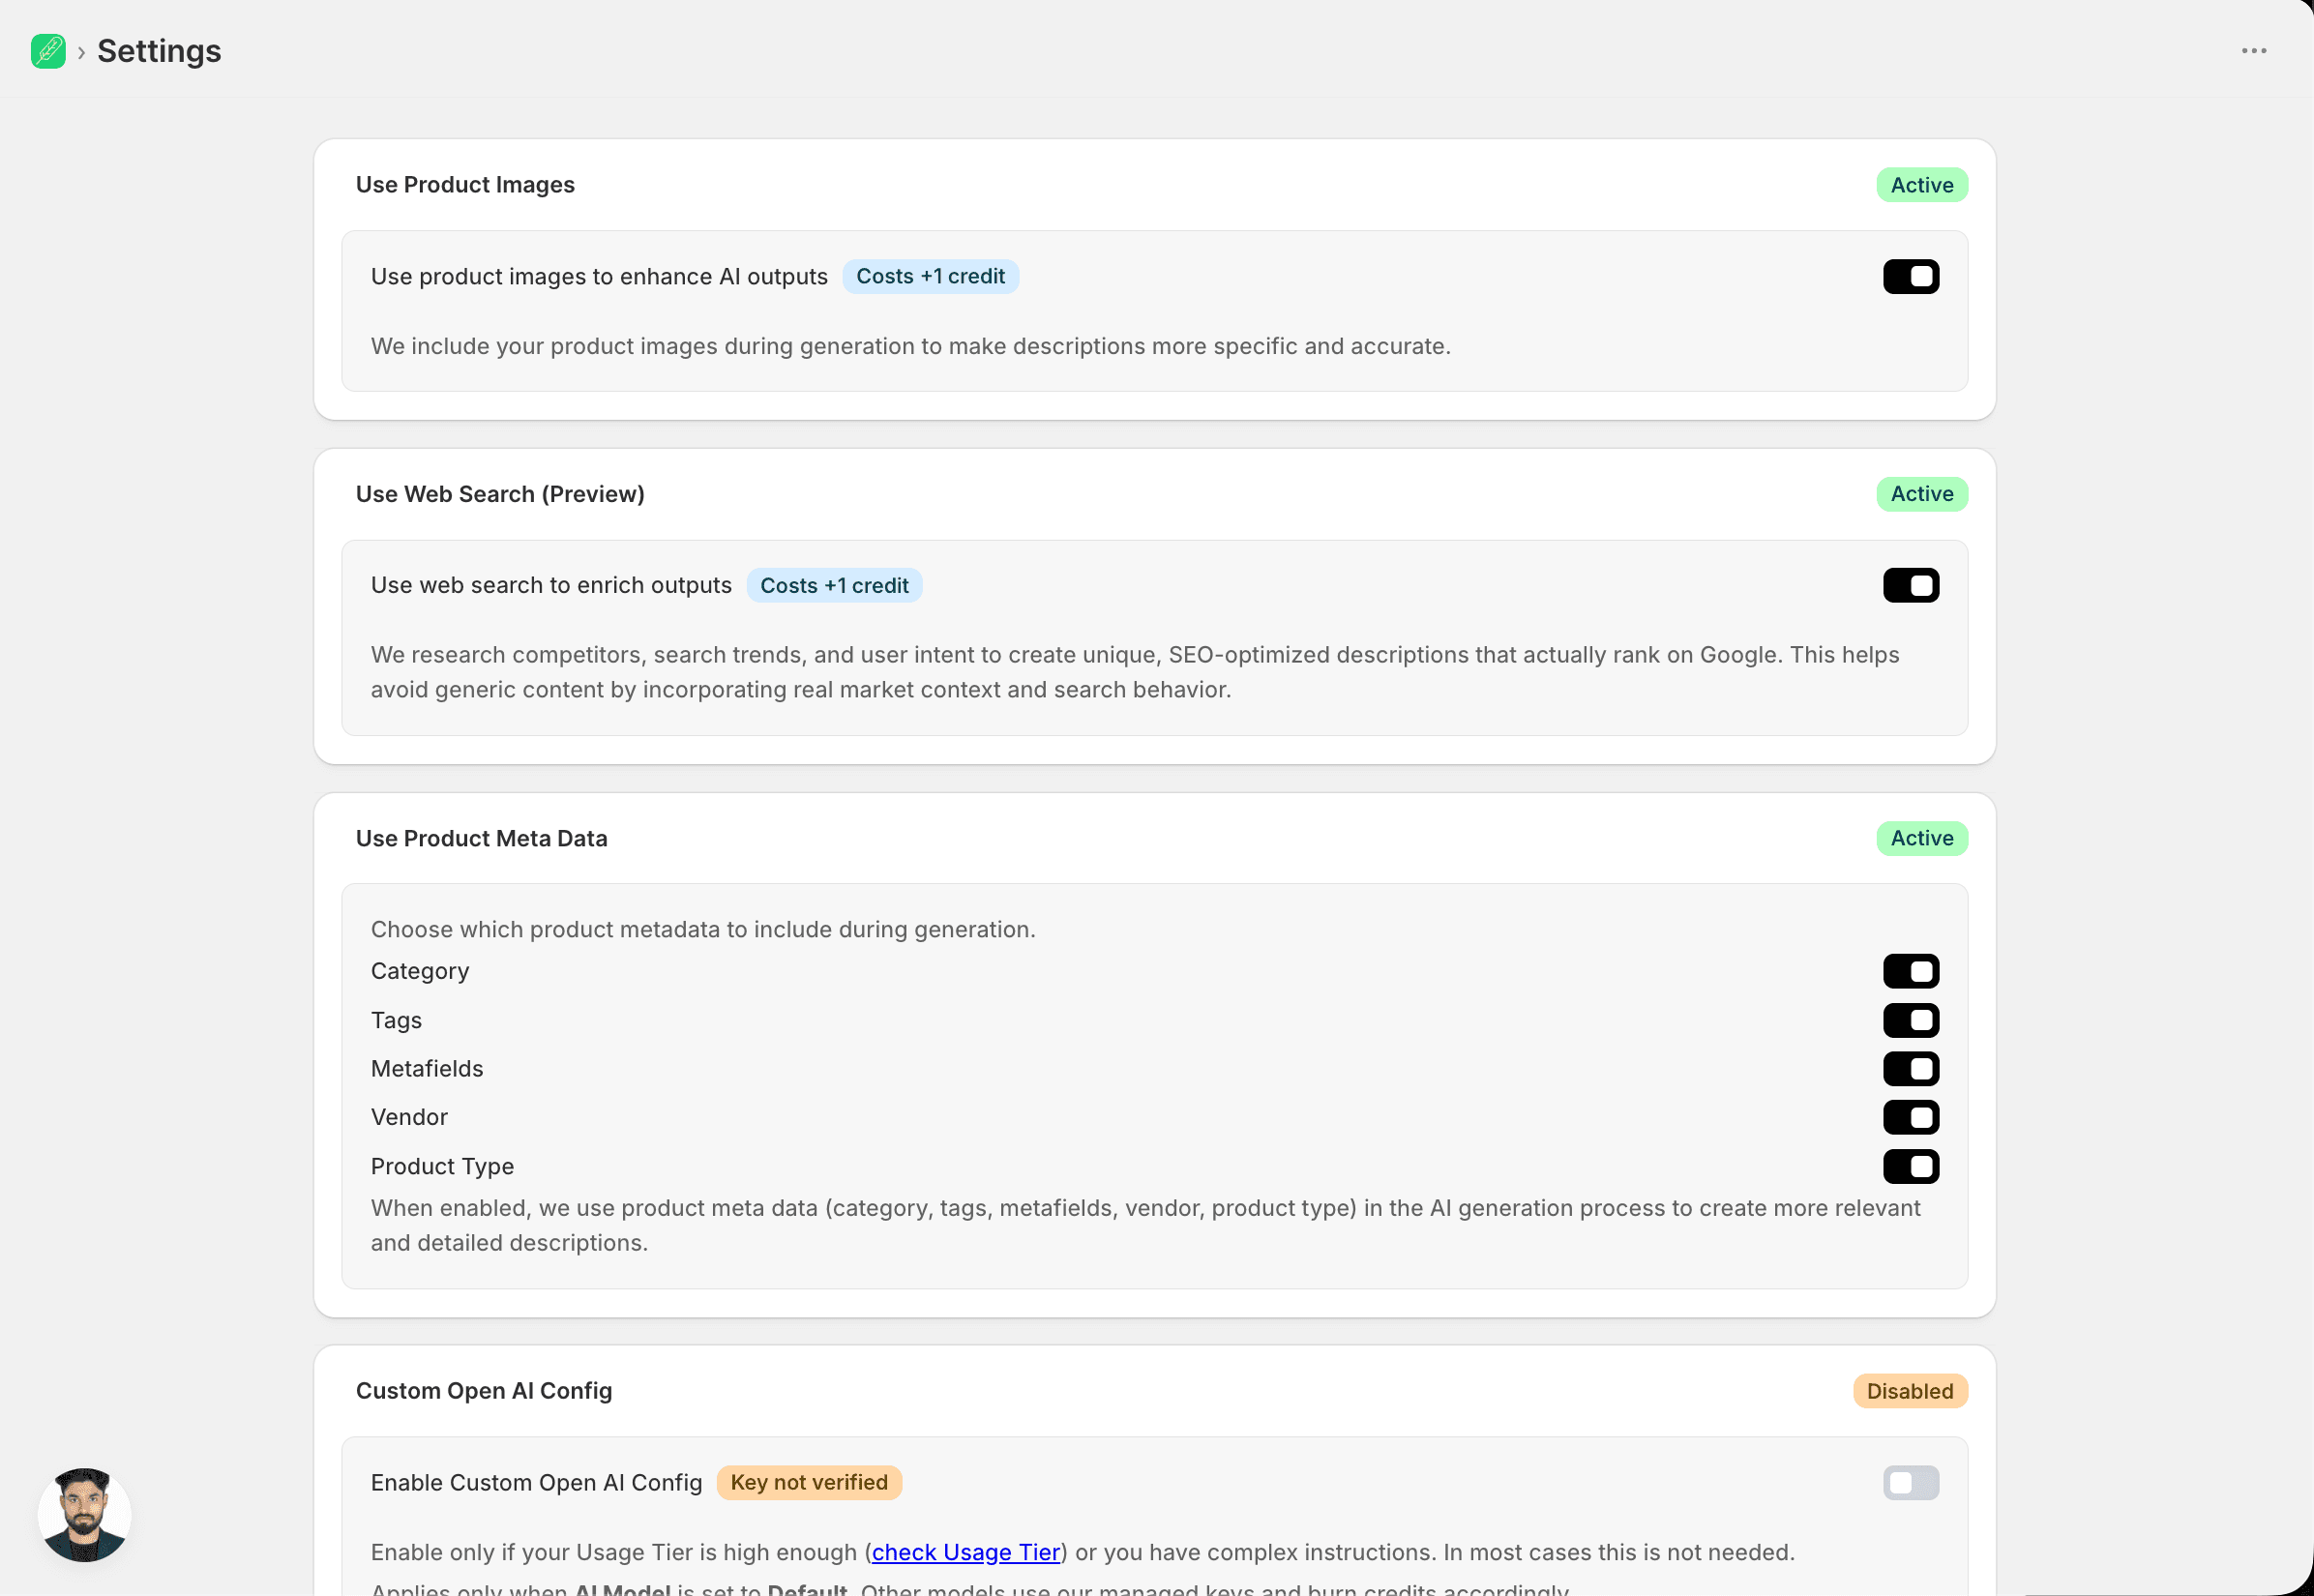The image size is (2314, 1596).
Task: Click the Settings breadcrumb title
Action: click(159, 51)
